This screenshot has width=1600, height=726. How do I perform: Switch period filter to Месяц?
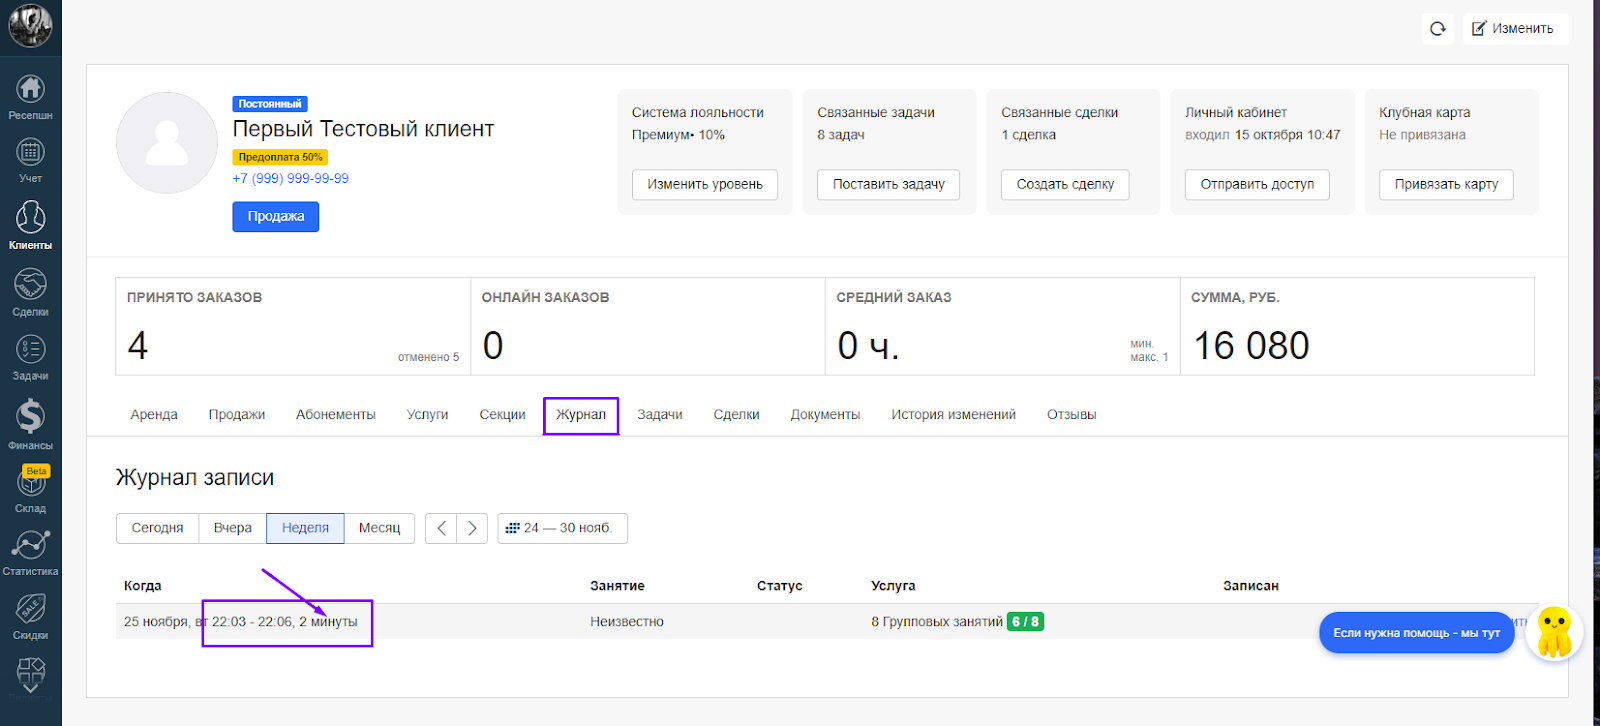tap(379, 528)
